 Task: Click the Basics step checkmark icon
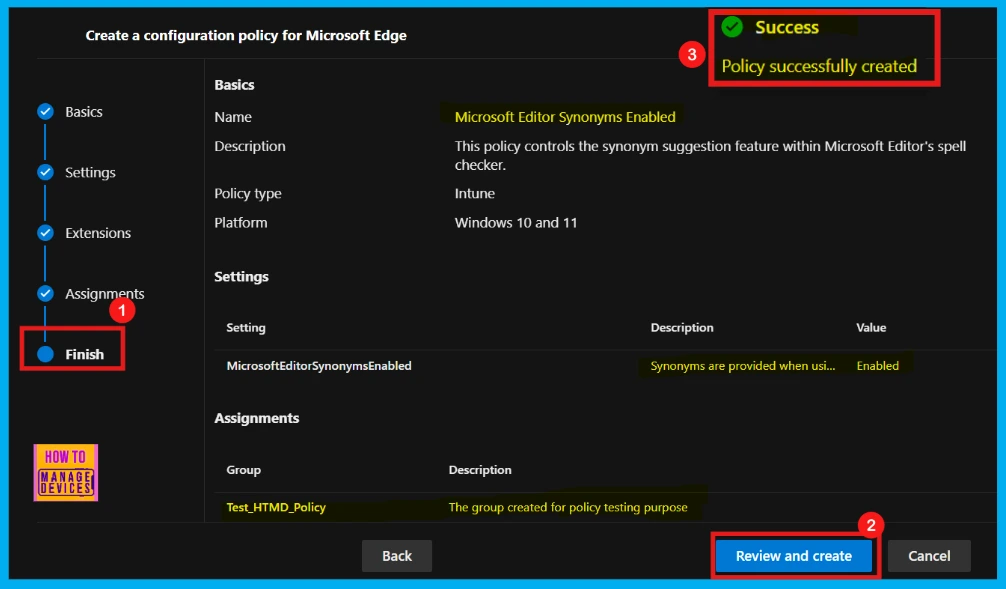point(45,112)
